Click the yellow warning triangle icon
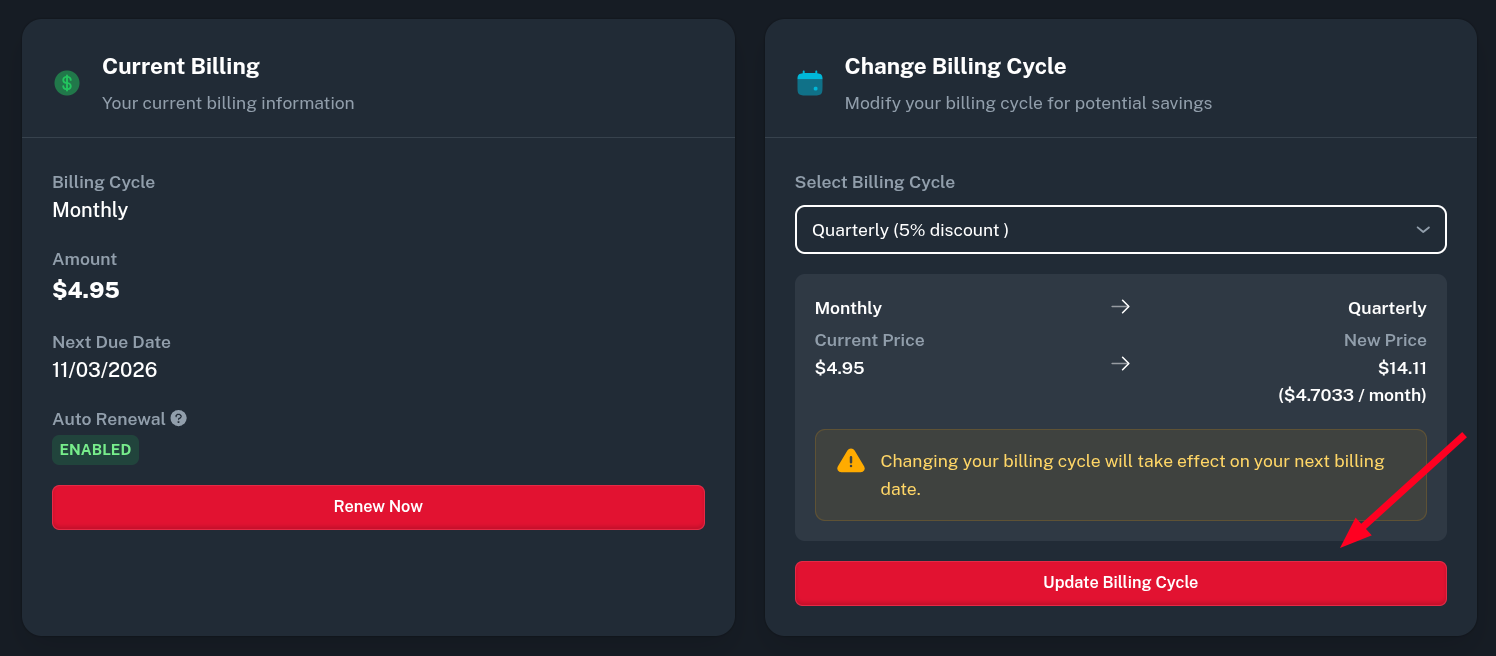The image size is (1496, 656). (x=850, y=461)
